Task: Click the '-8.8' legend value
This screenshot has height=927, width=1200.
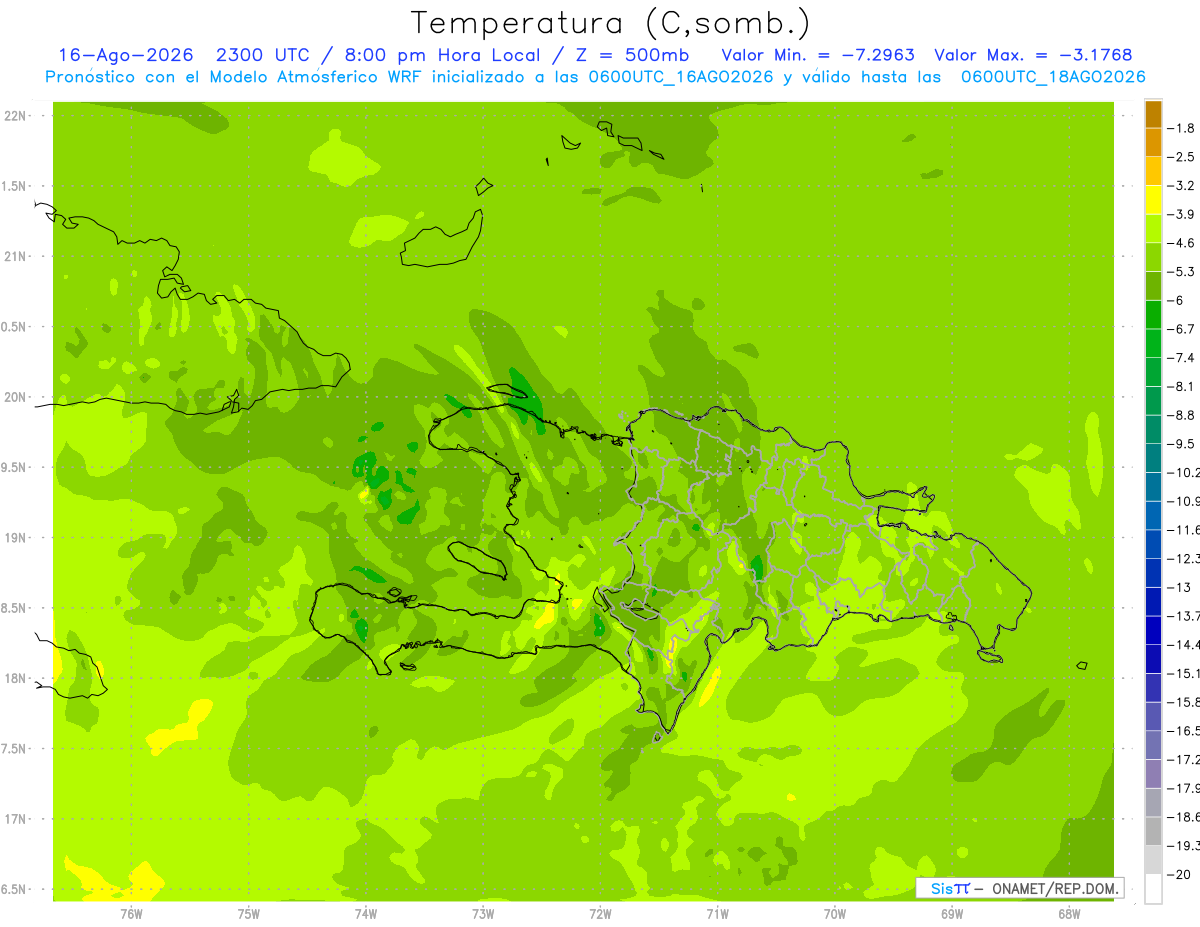Action: tap(1181, 415)
